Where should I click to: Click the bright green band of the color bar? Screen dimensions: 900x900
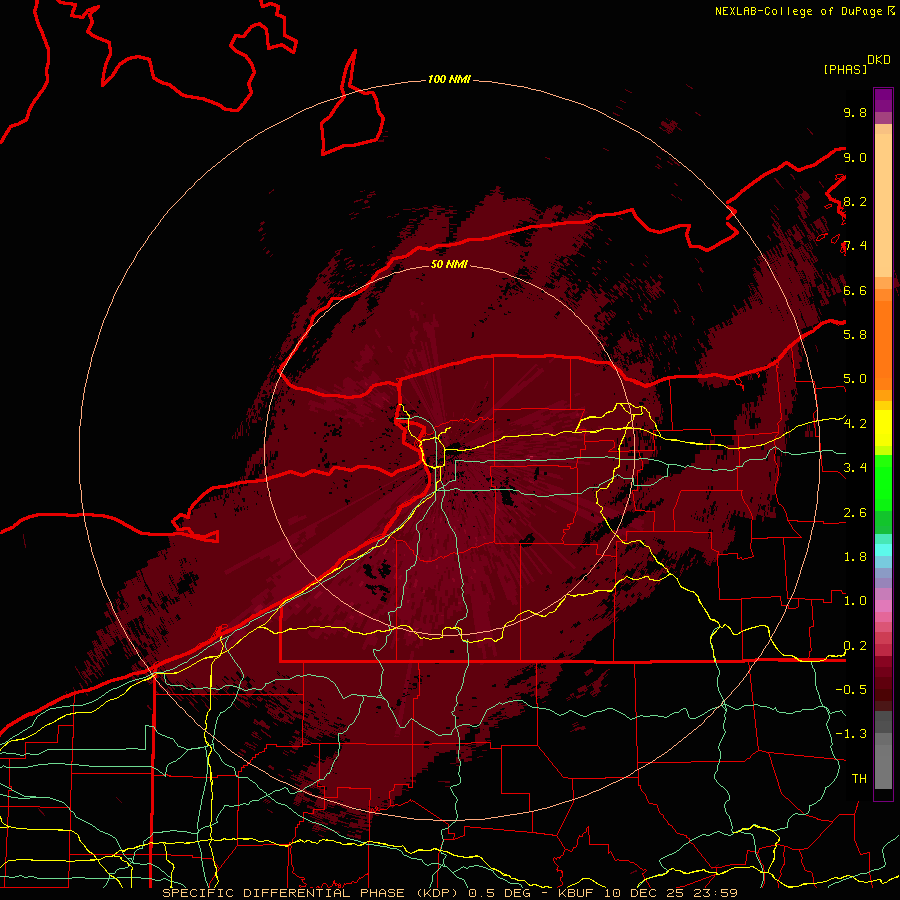883,483
